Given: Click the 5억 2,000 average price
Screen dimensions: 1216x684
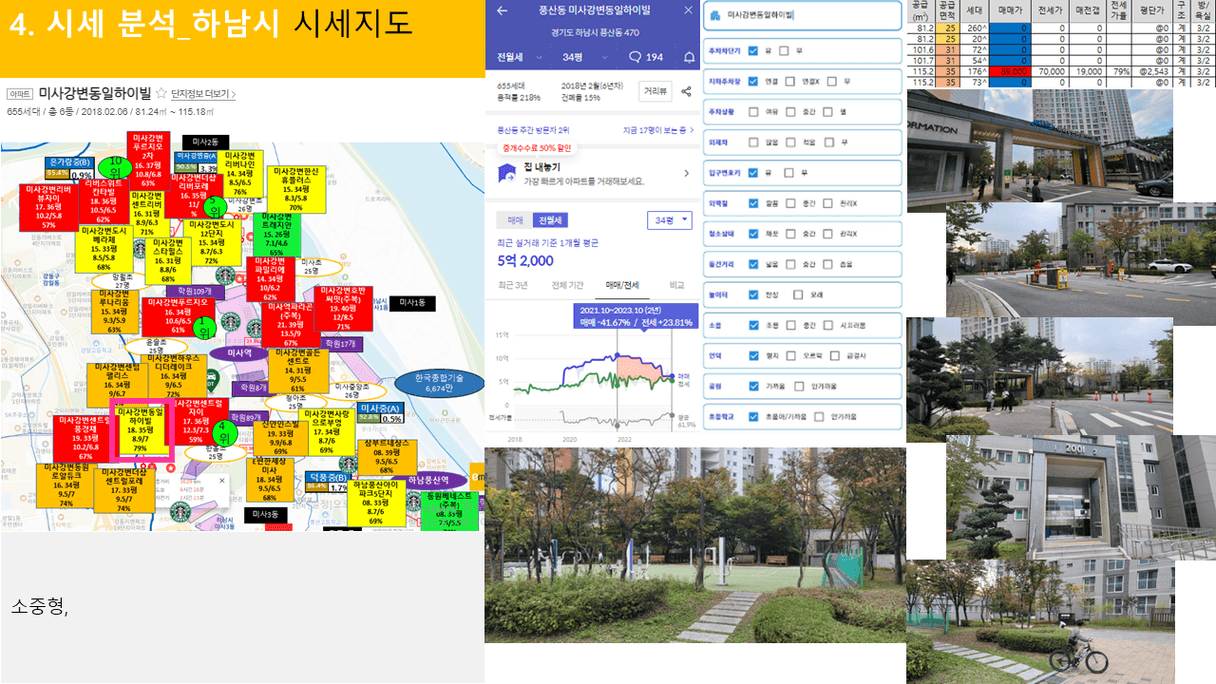Looking at the screenshot, I should (x=525, y=261).
